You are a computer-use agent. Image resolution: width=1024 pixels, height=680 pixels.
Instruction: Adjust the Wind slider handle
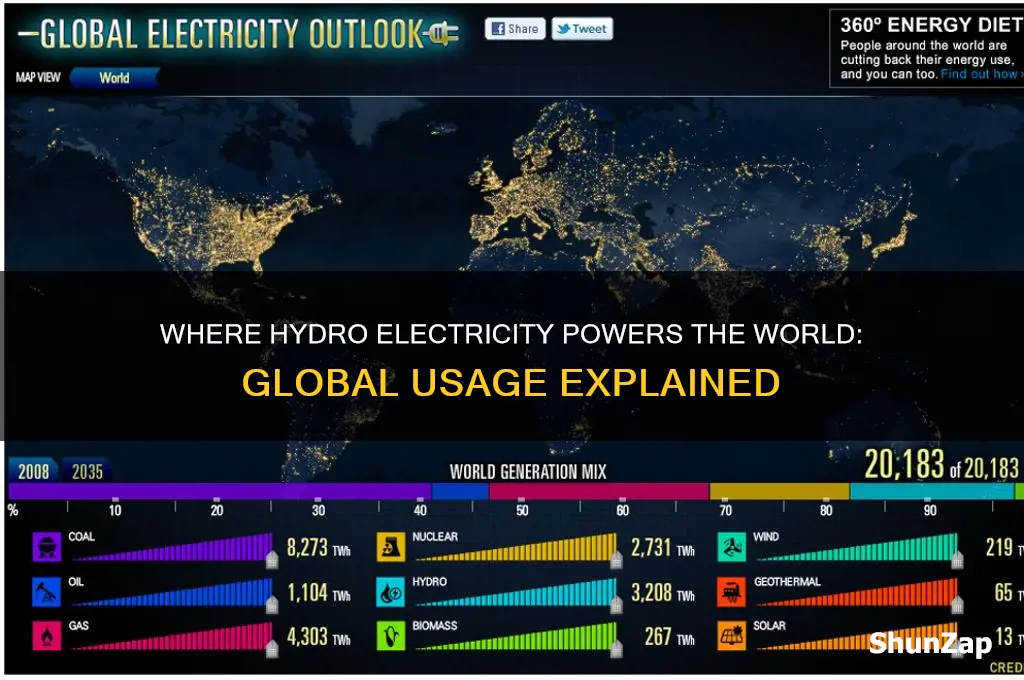[957, 560]
